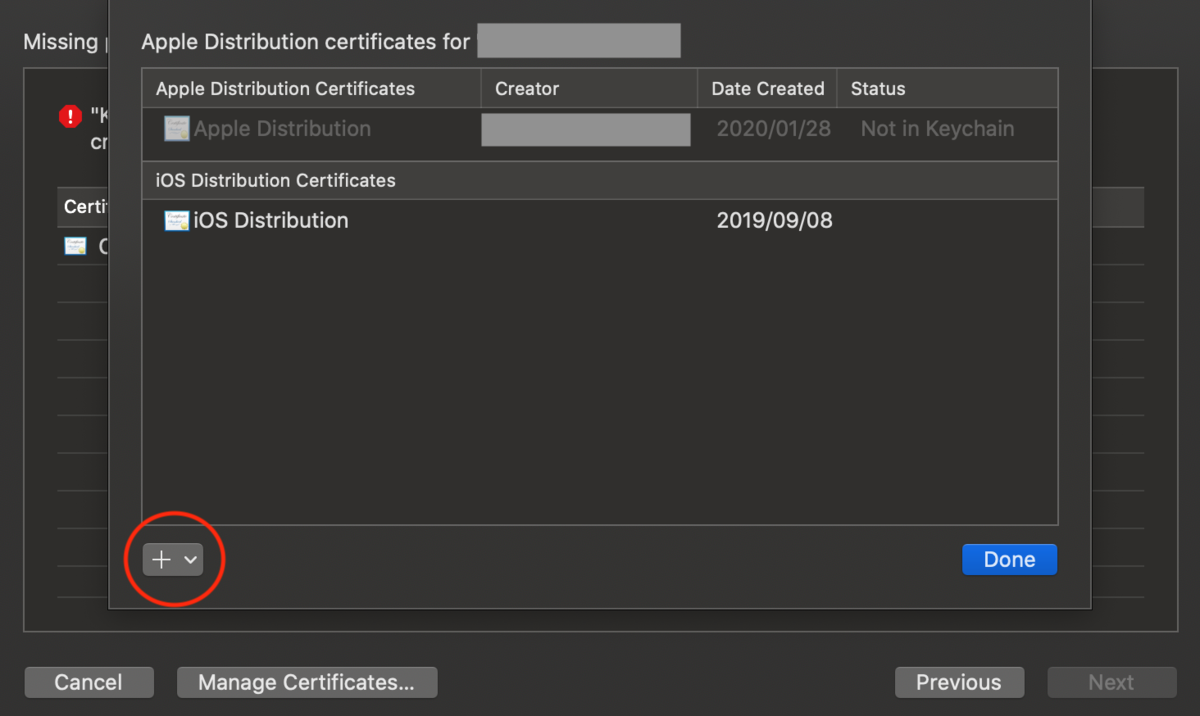Click the redacted creator cell of Apple Distribution
Viewport: 1200px width, 716px height.
pyautogui.click(x=585, y=129)
